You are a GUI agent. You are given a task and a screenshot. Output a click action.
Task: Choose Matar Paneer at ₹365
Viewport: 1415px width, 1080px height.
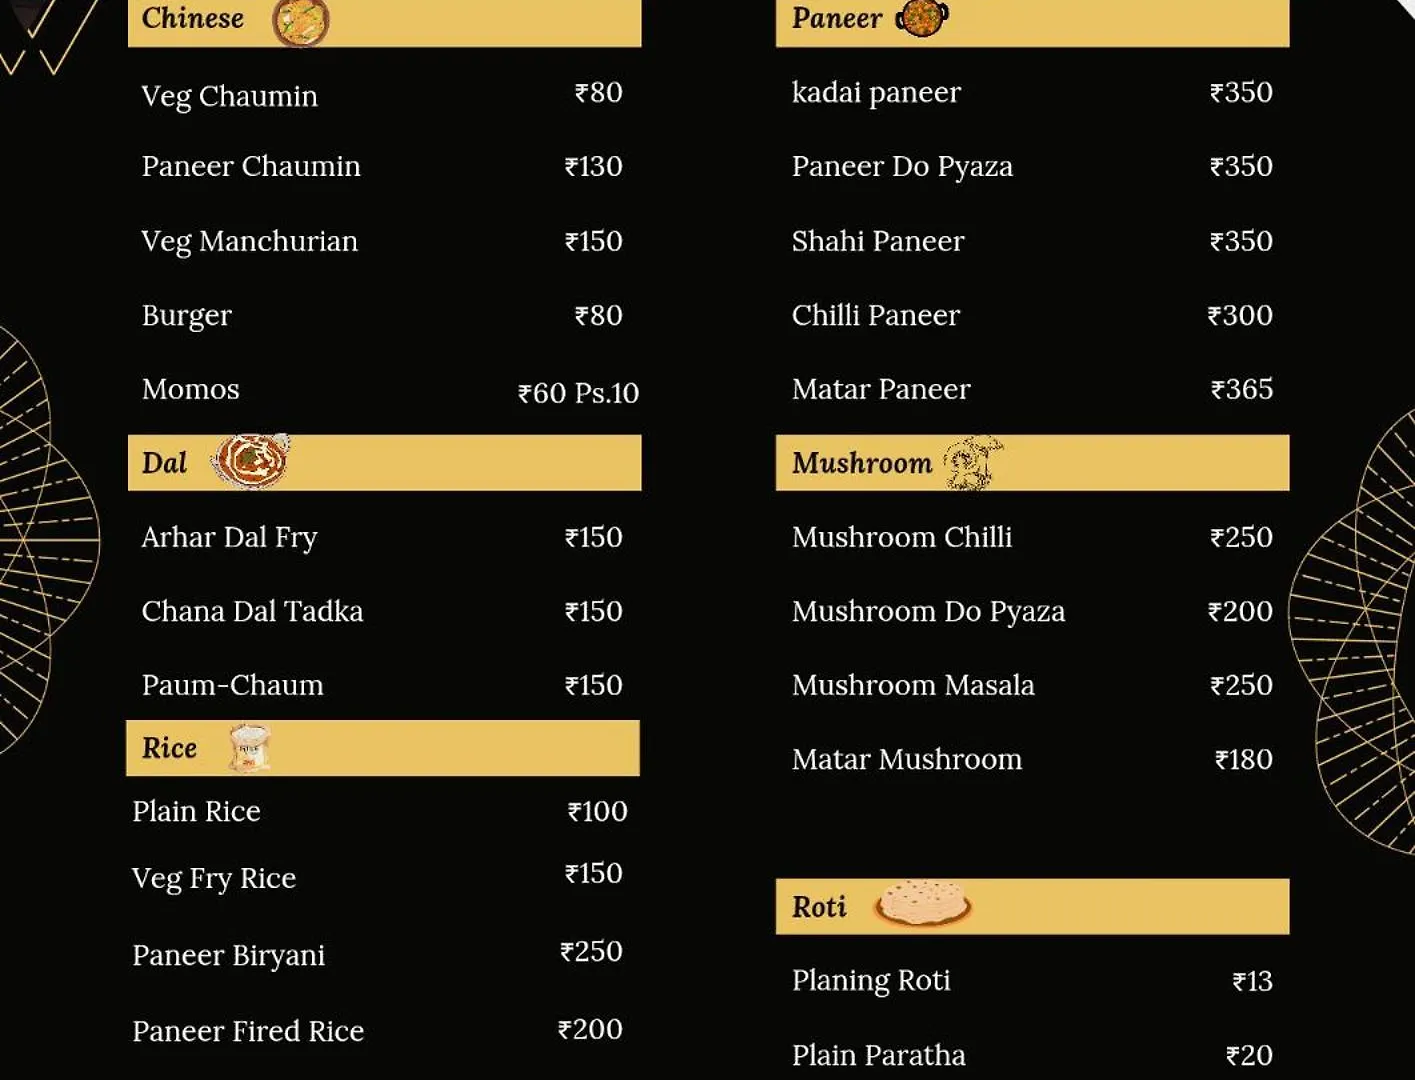(x=1032, y=389)
